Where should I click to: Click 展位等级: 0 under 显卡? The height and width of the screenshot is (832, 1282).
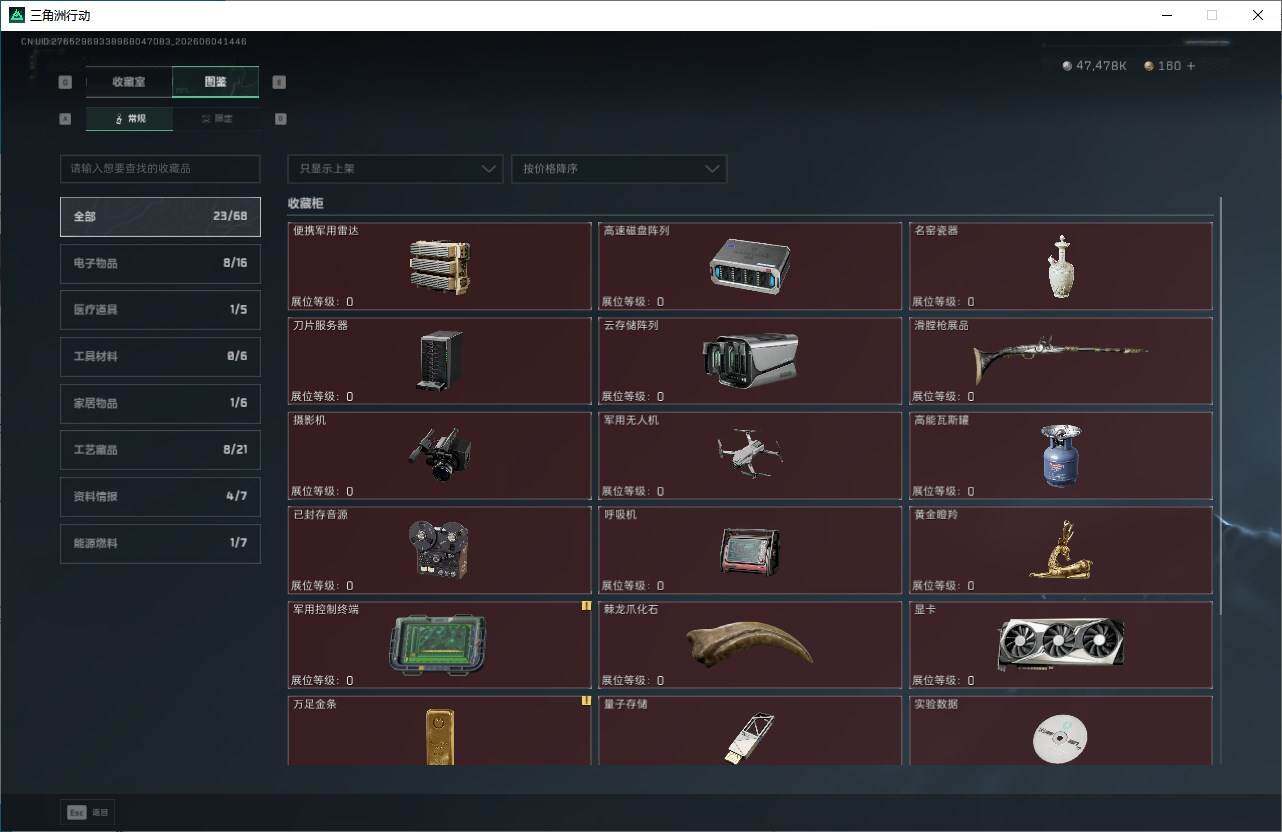click(x=943, y=680)
